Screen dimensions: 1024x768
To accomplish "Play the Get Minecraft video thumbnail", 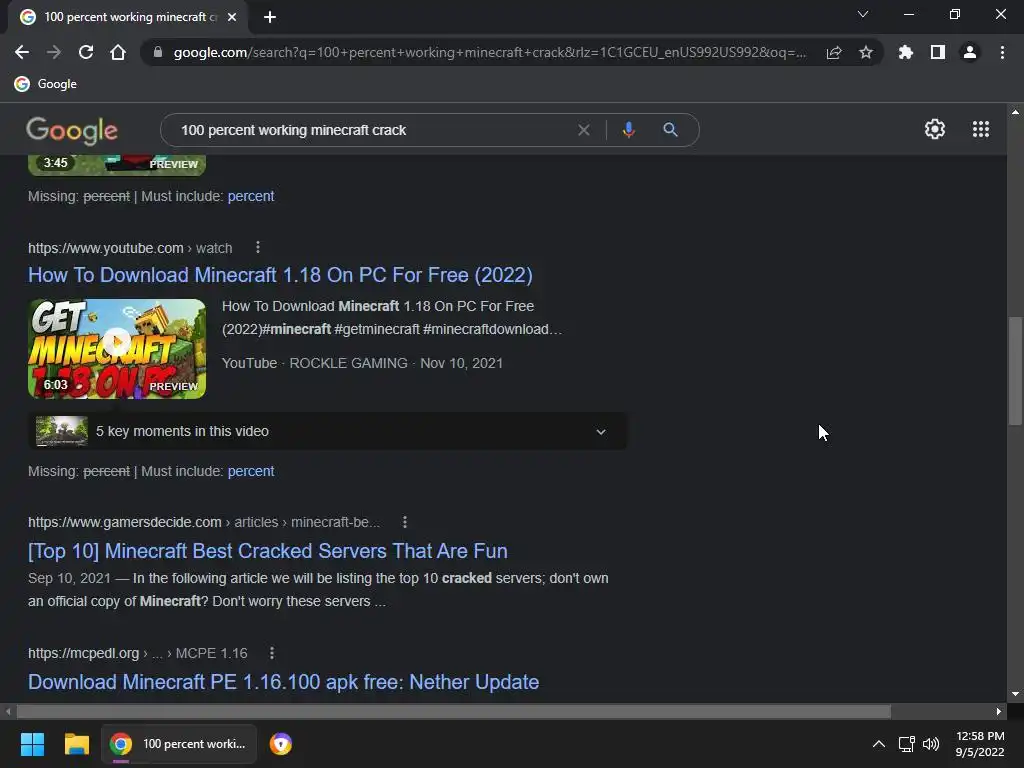I will pos(117,349).
